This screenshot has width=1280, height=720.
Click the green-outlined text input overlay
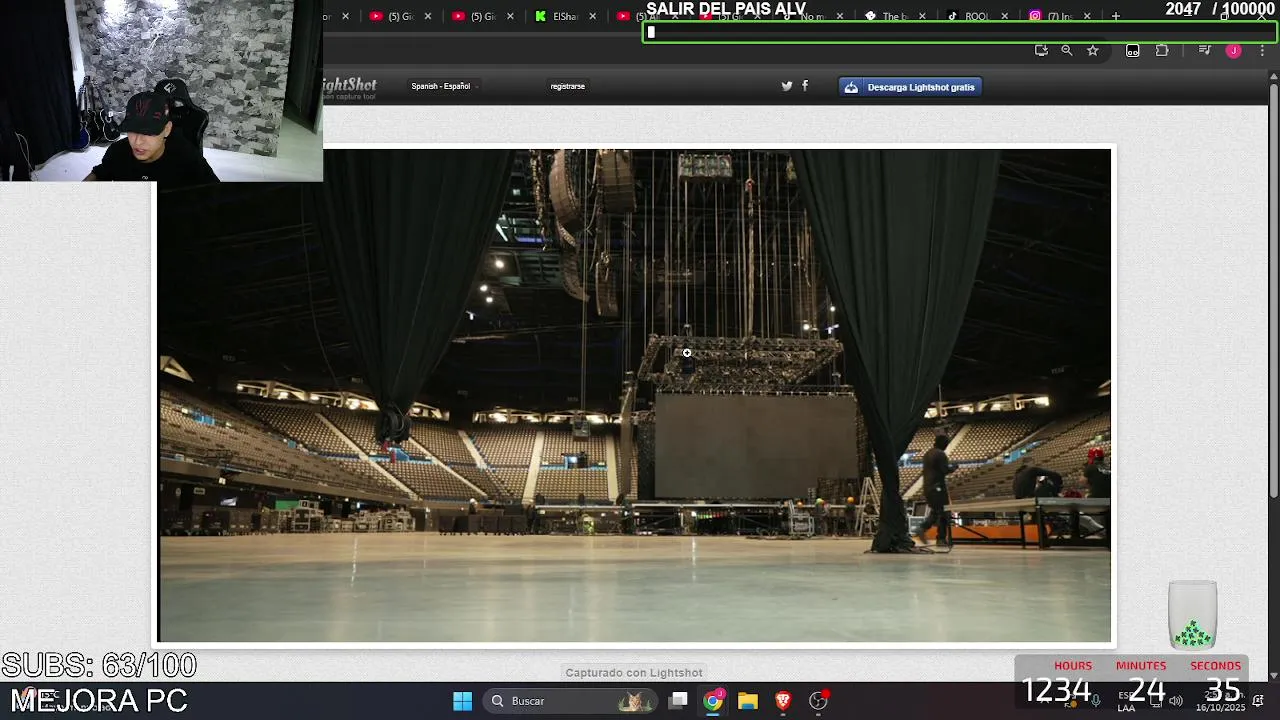(x=958, y=32)
